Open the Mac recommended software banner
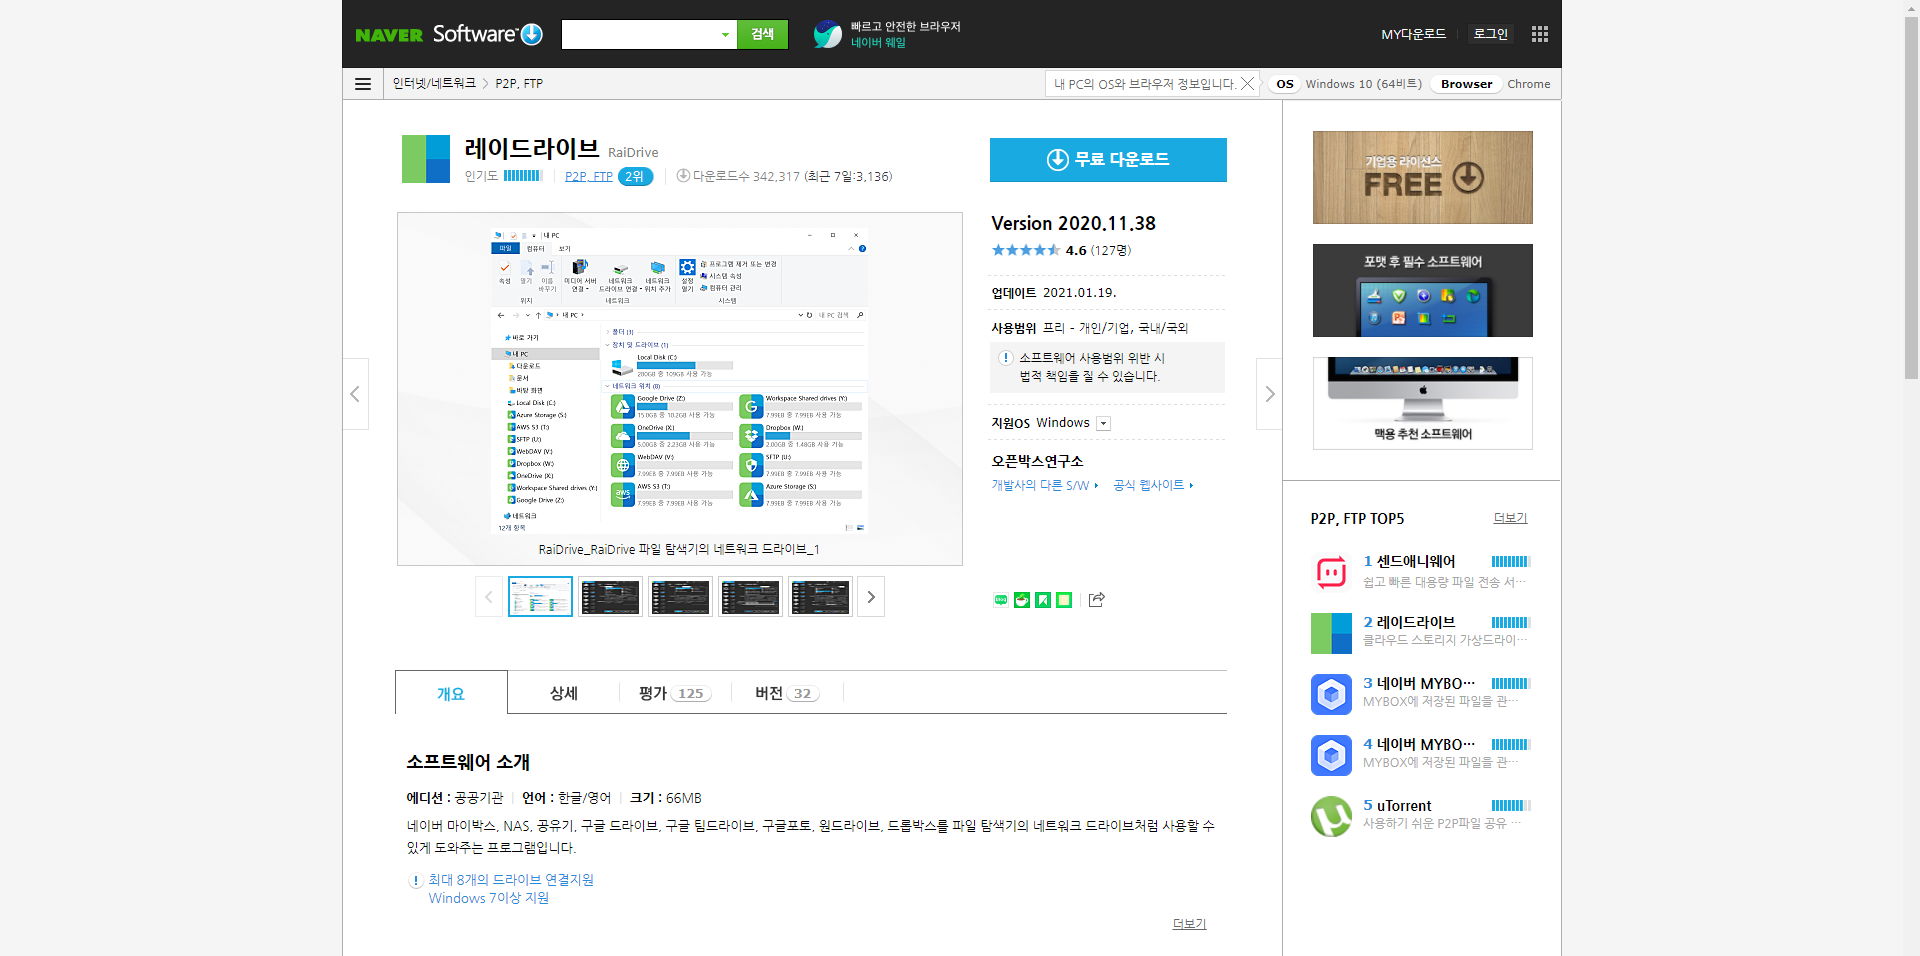This screenshot has height=956, width=1920. point(1422,403)
